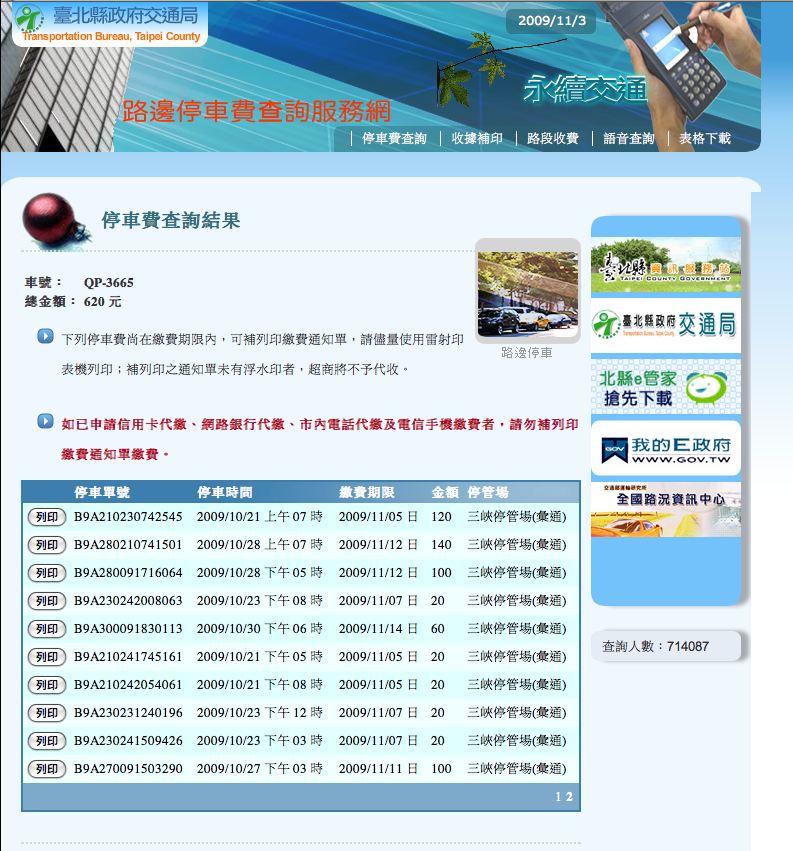Go to results page 1

click(558, 797)
